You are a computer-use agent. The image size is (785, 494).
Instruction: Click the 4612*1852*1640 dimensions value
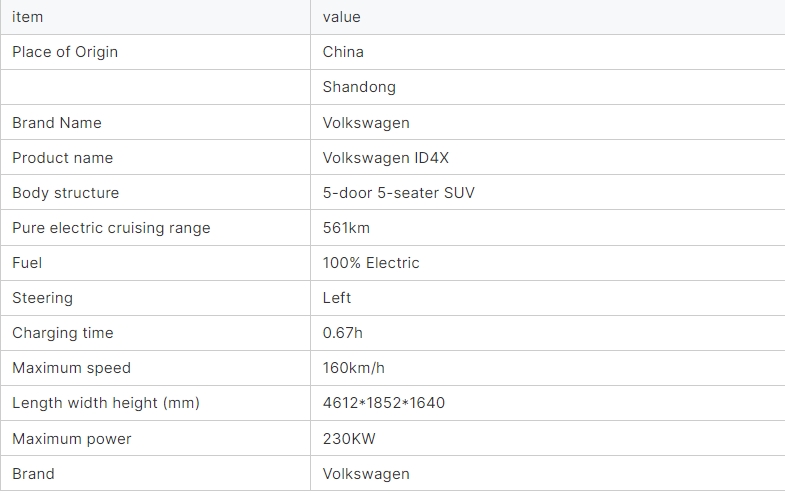click(x=384, y=403)
